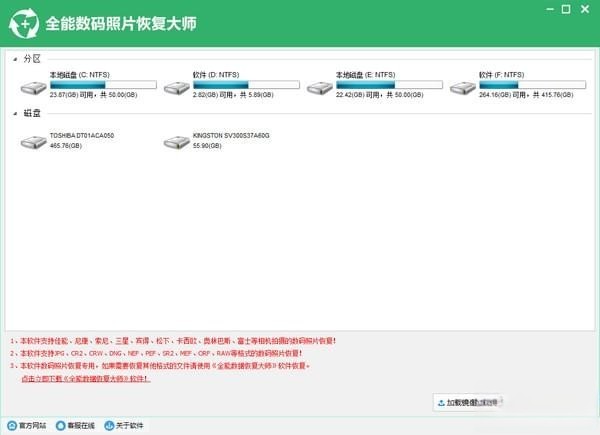Click the F: drive usage bar
The height and width of the screenshot is (435, 600).
coord(533,85)
